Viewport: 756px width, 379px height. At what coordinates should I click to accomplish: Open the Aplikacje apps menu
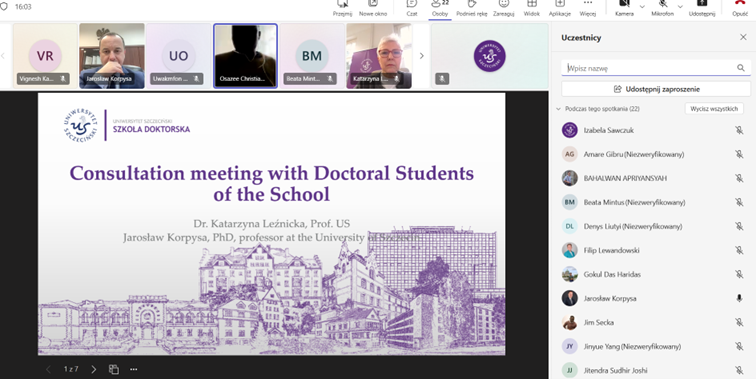point(560,8)
